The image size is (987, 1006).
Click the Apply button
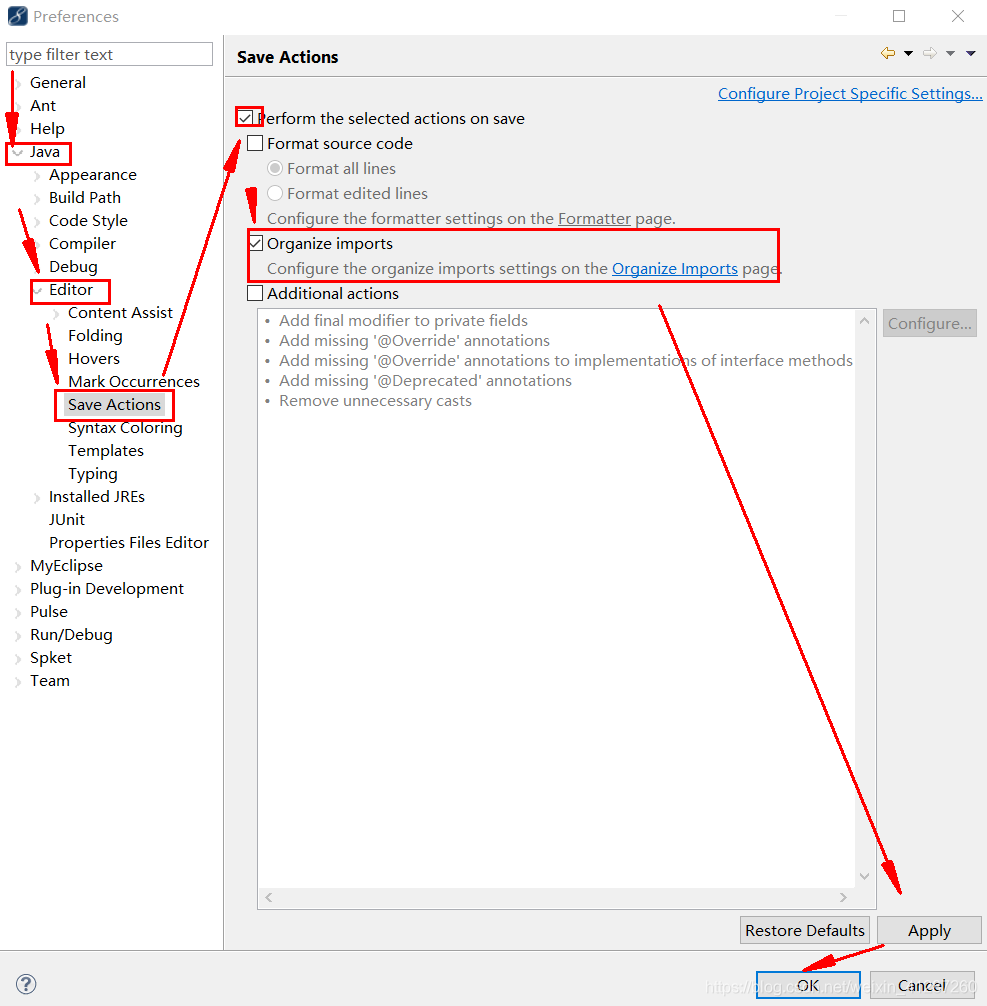coord(929,930)
